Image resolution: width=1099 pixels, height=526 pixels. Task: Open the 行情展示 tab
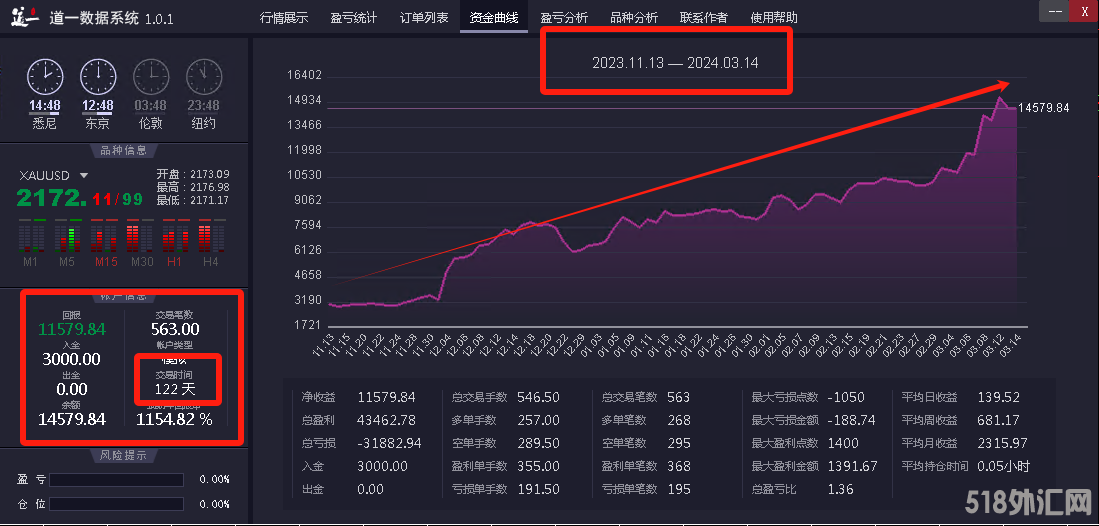[x=284, y=18]
